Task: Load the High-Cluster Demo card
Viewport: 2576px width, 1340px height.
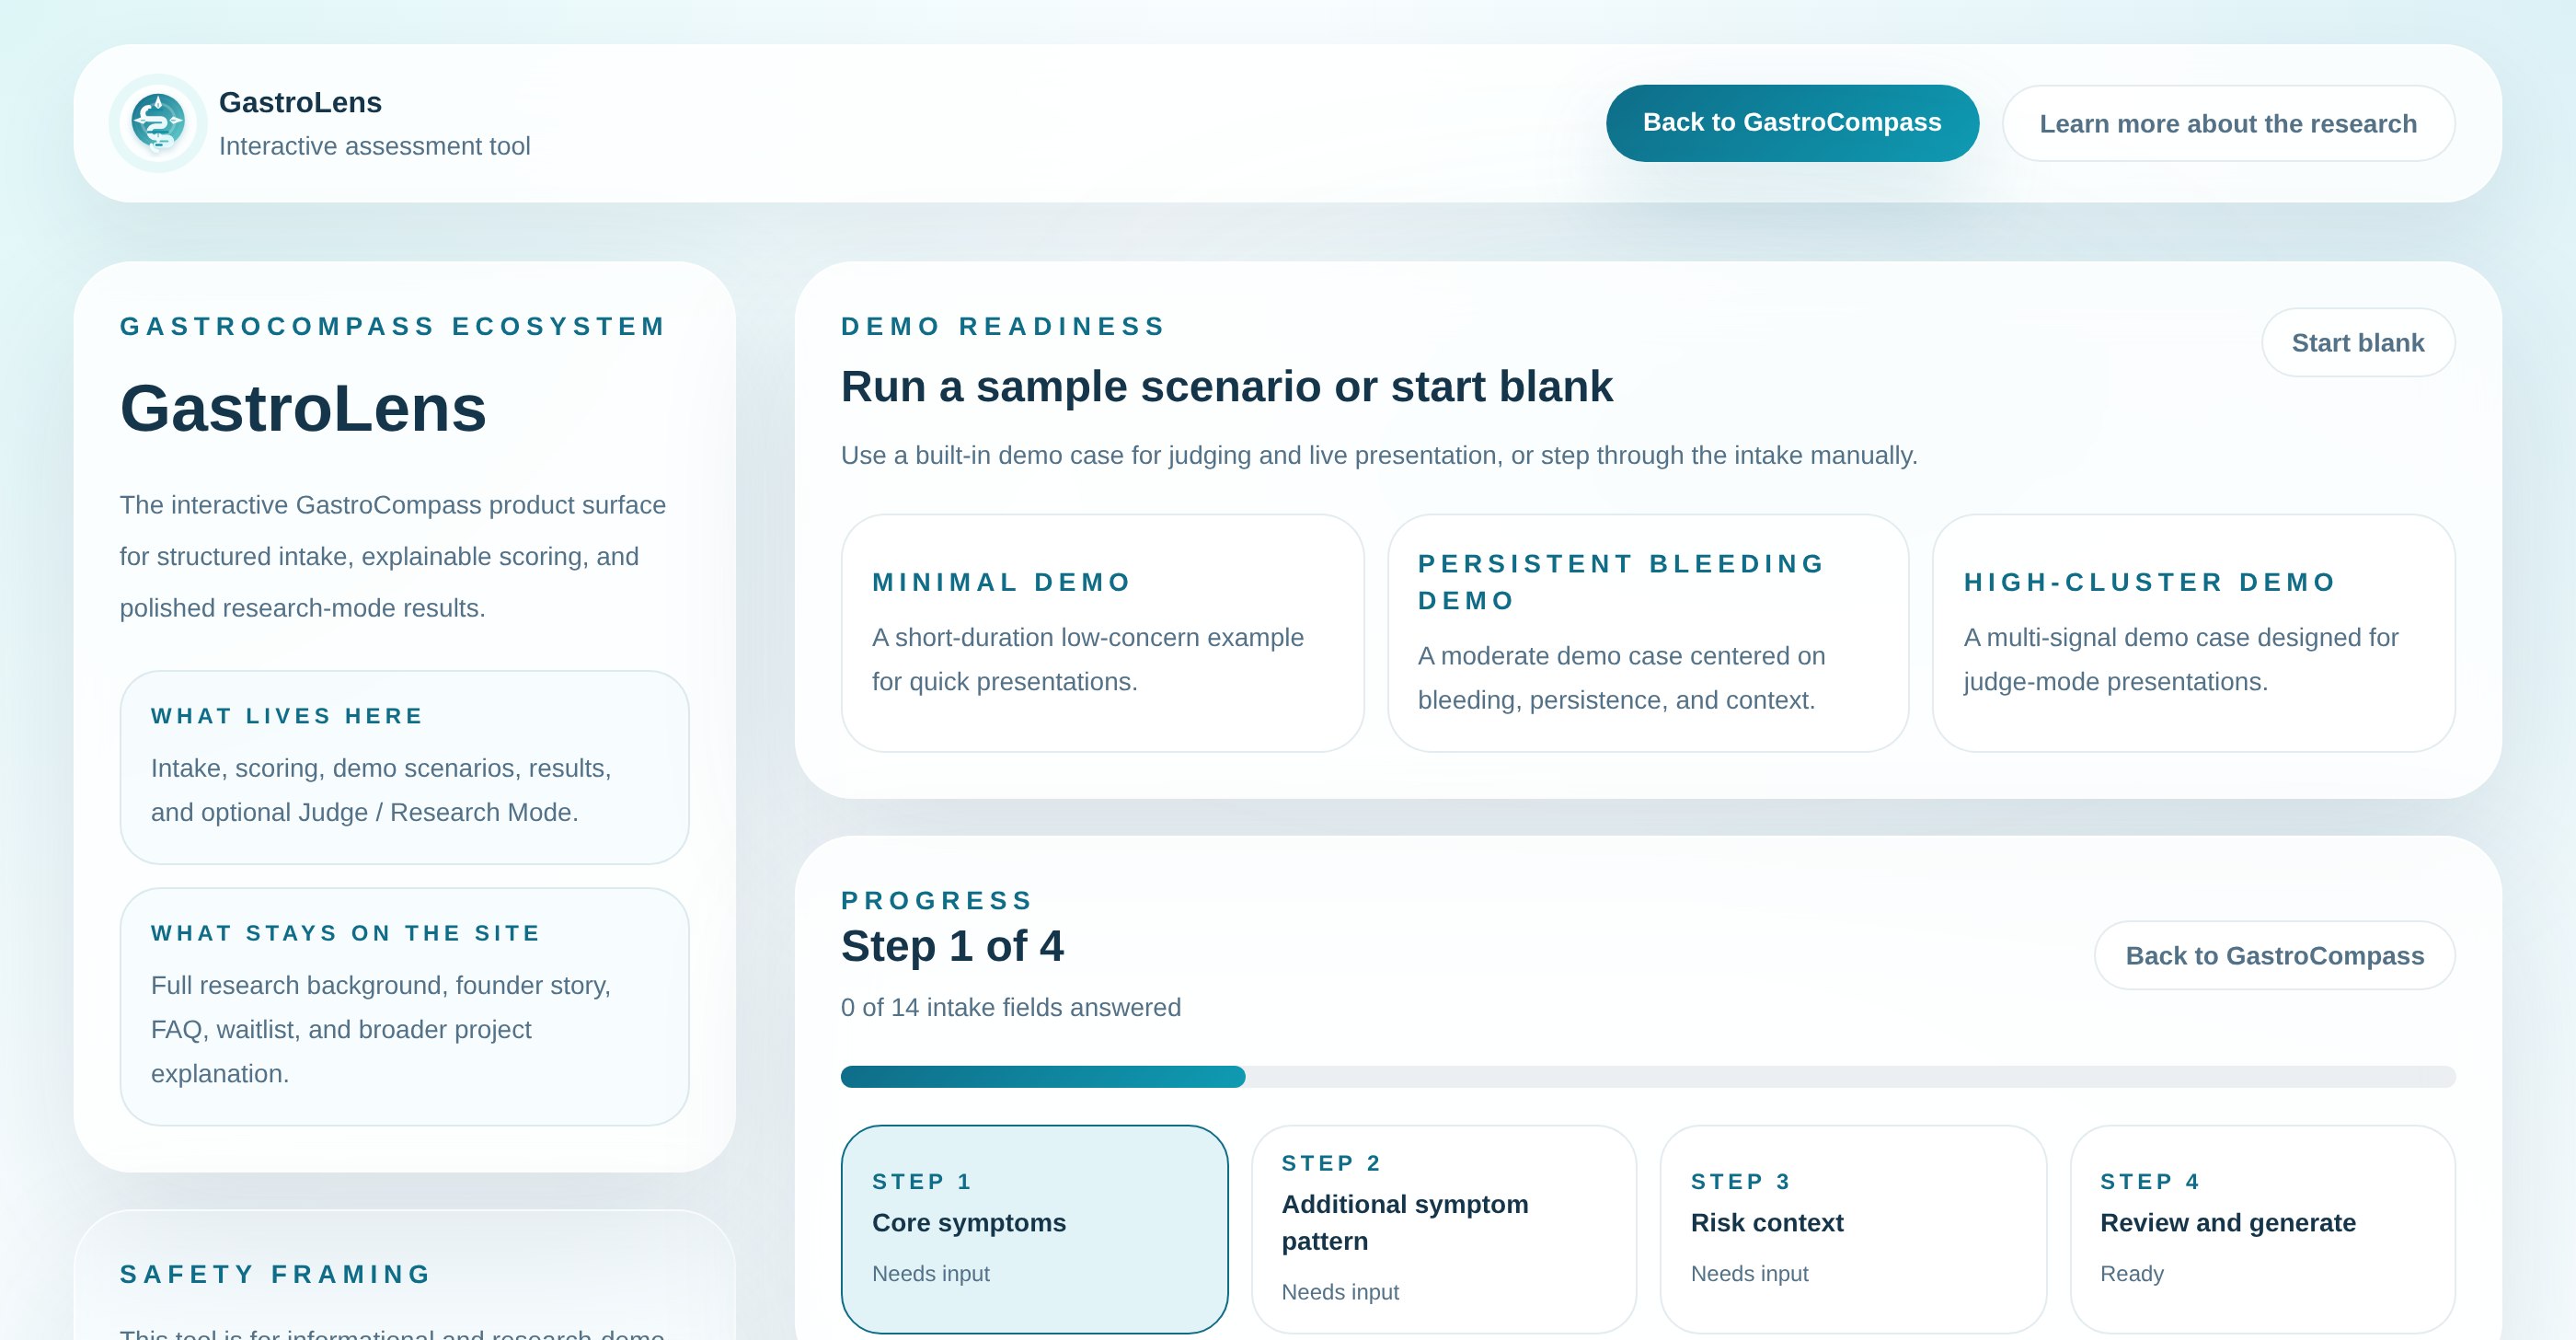Action: point(2193,633)
